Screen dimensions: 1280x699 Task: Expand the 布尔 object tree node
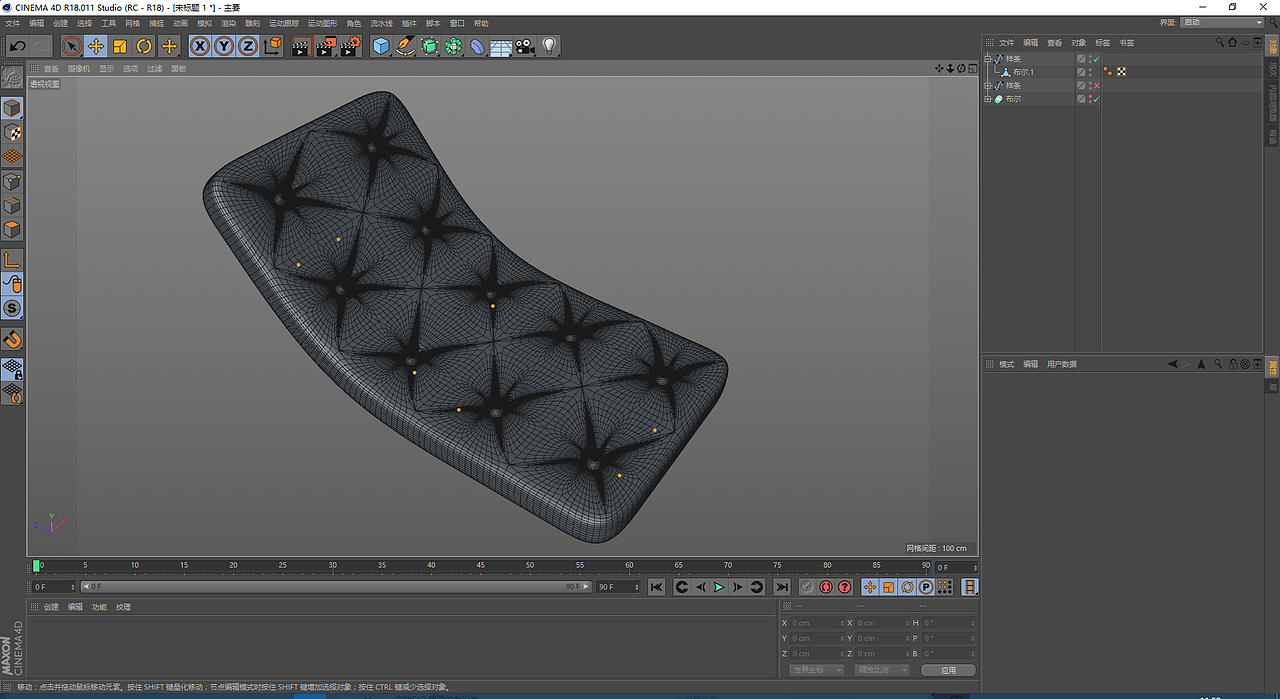[988, 99]
